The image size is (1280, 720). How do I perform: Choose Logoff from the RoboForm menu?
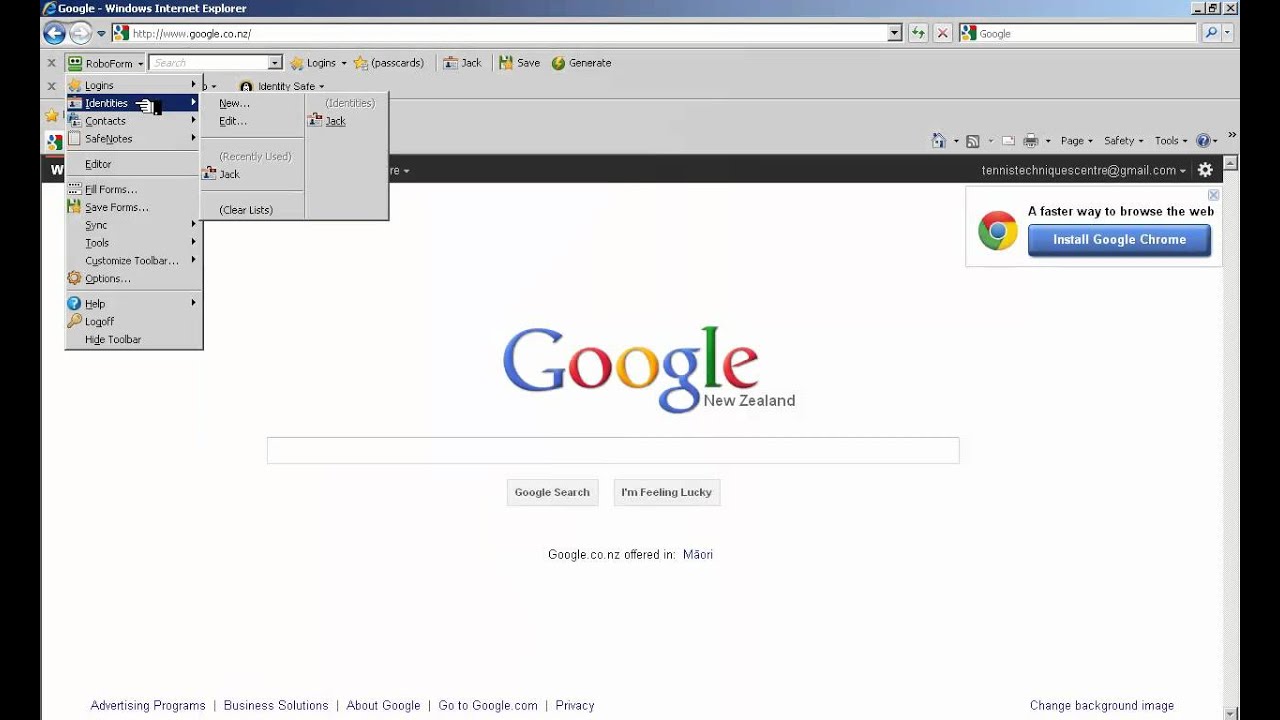coord(134,322)
